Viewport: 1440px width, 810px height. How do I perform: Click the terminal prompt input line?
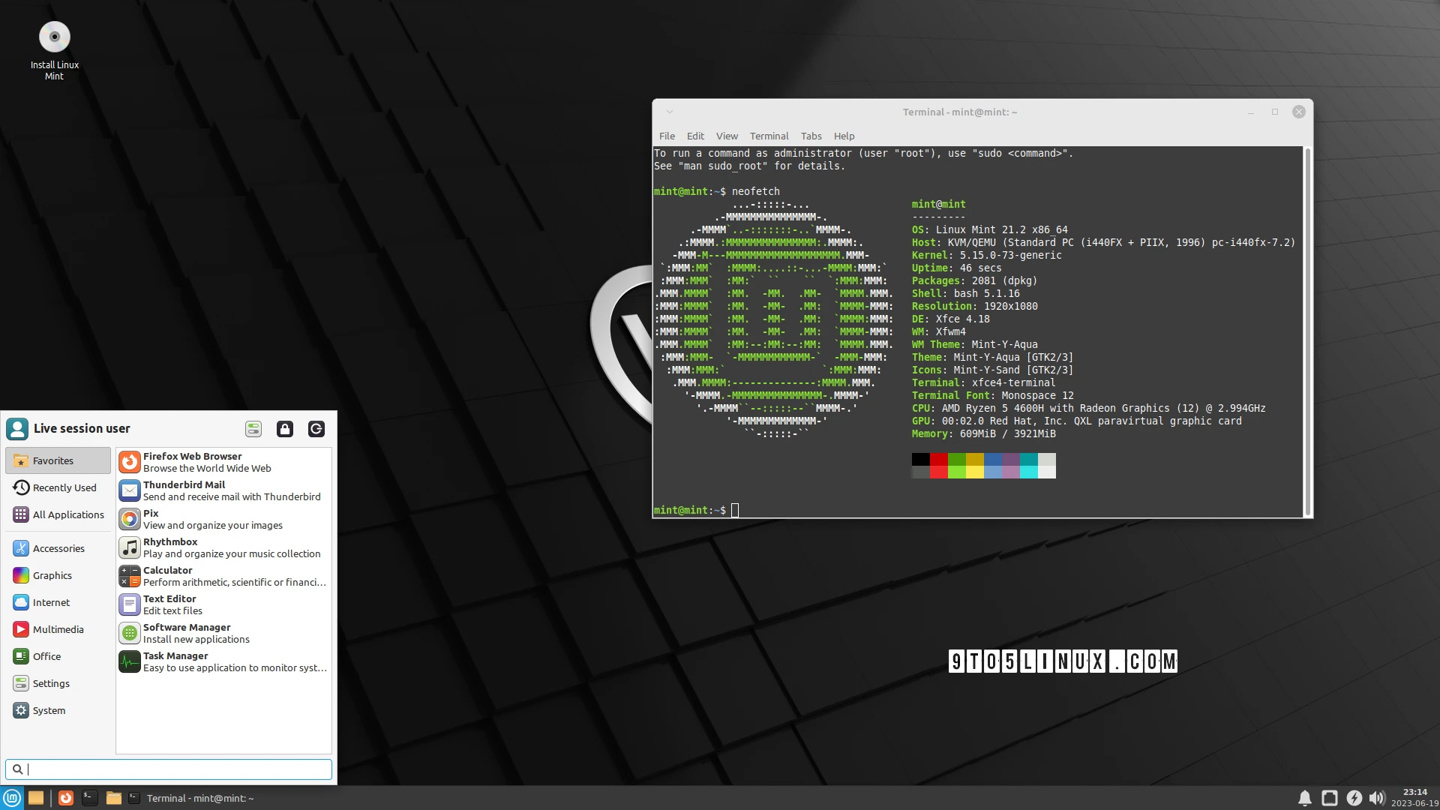click(x=978, y=510)
